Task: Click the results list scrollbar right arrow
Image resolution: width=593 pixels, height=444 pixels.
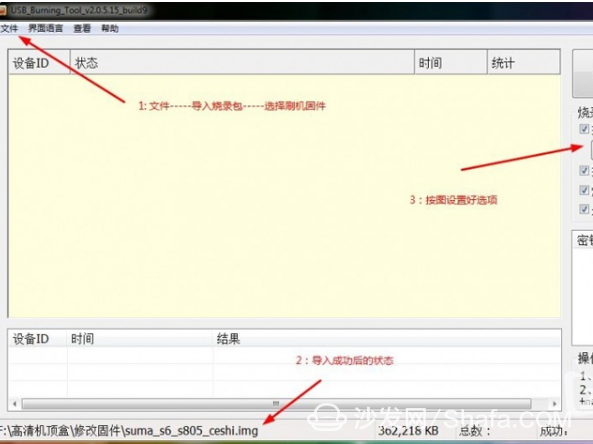Action: click(554, 404)
